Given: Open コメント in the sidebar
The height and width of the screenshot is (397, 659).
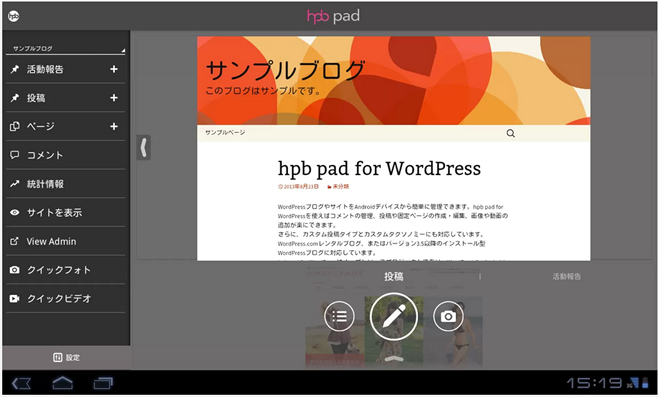Looking at the screenshot, I should click(66, 155).
